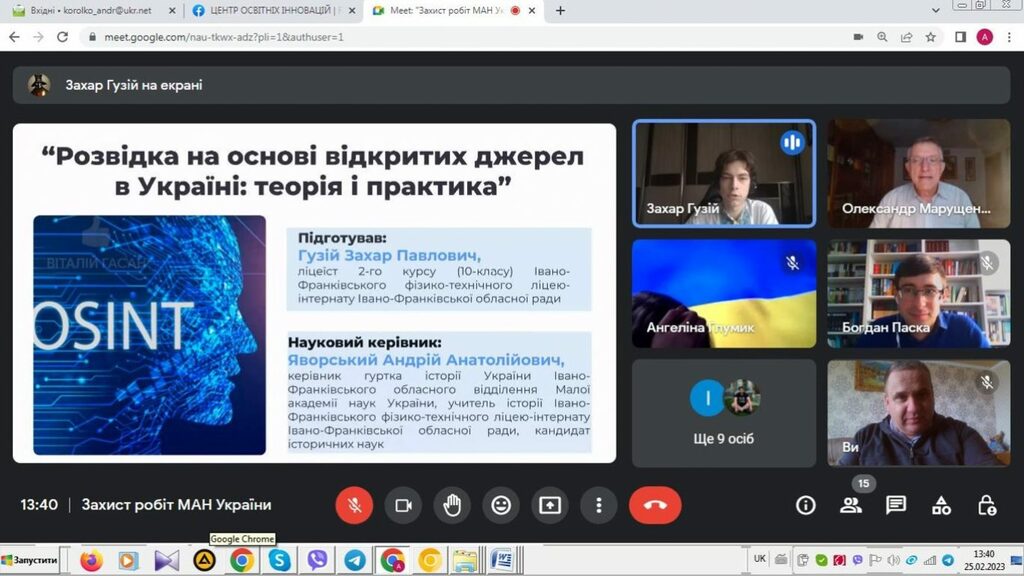
Task: Open the chat messages panel
Action: 896,505
